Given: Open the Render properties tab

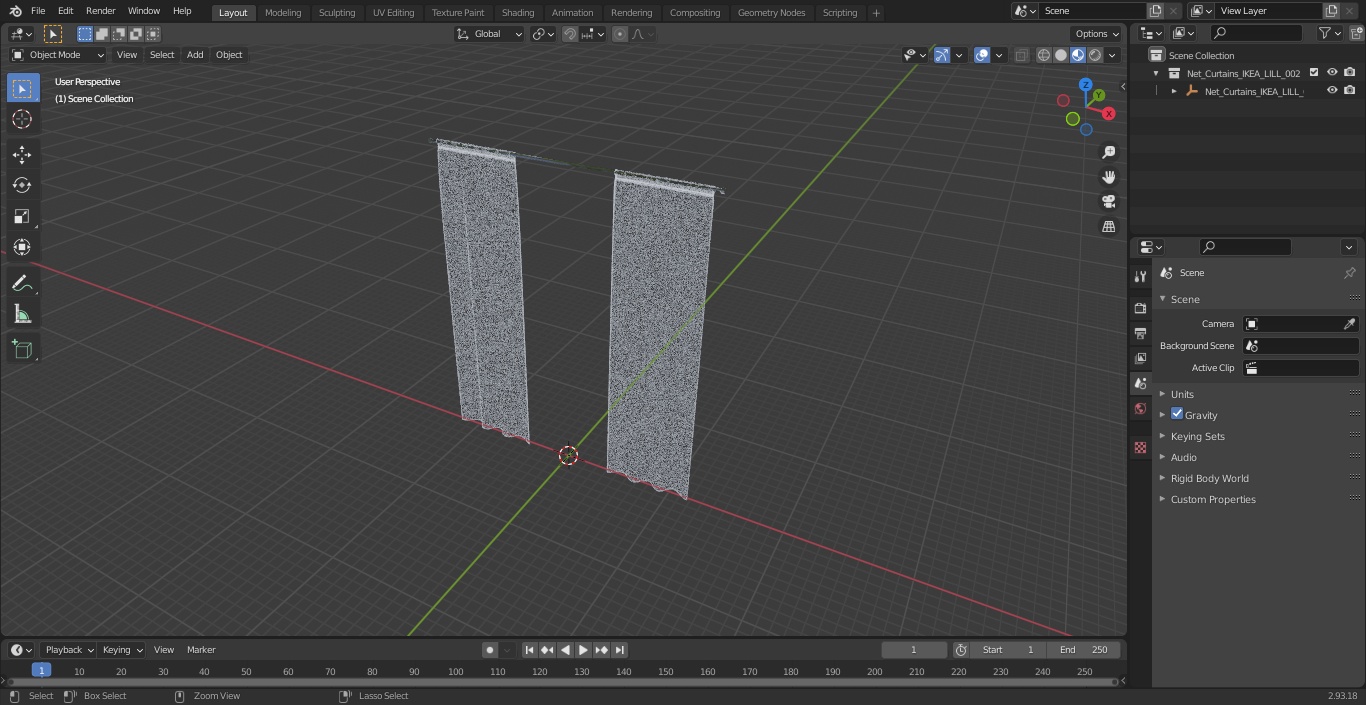Looking at the screenshot, I should pyautogui.click(x=1140, y=308).
